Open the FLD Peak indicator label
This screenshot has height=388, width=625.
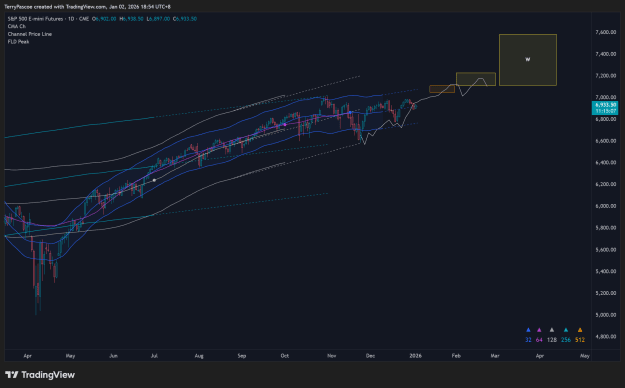(x=18, y=41)
